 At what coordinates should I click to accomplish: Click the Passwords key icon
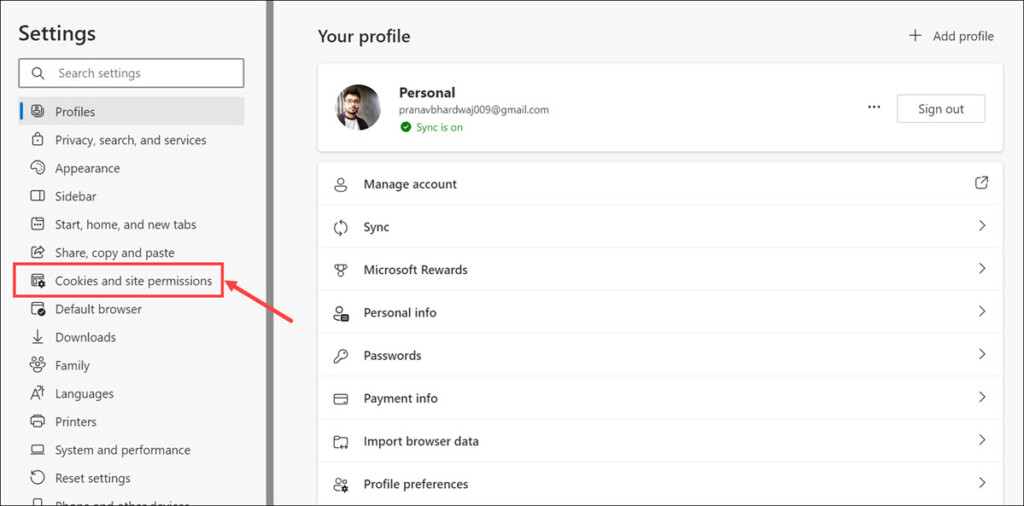(341, 355)
